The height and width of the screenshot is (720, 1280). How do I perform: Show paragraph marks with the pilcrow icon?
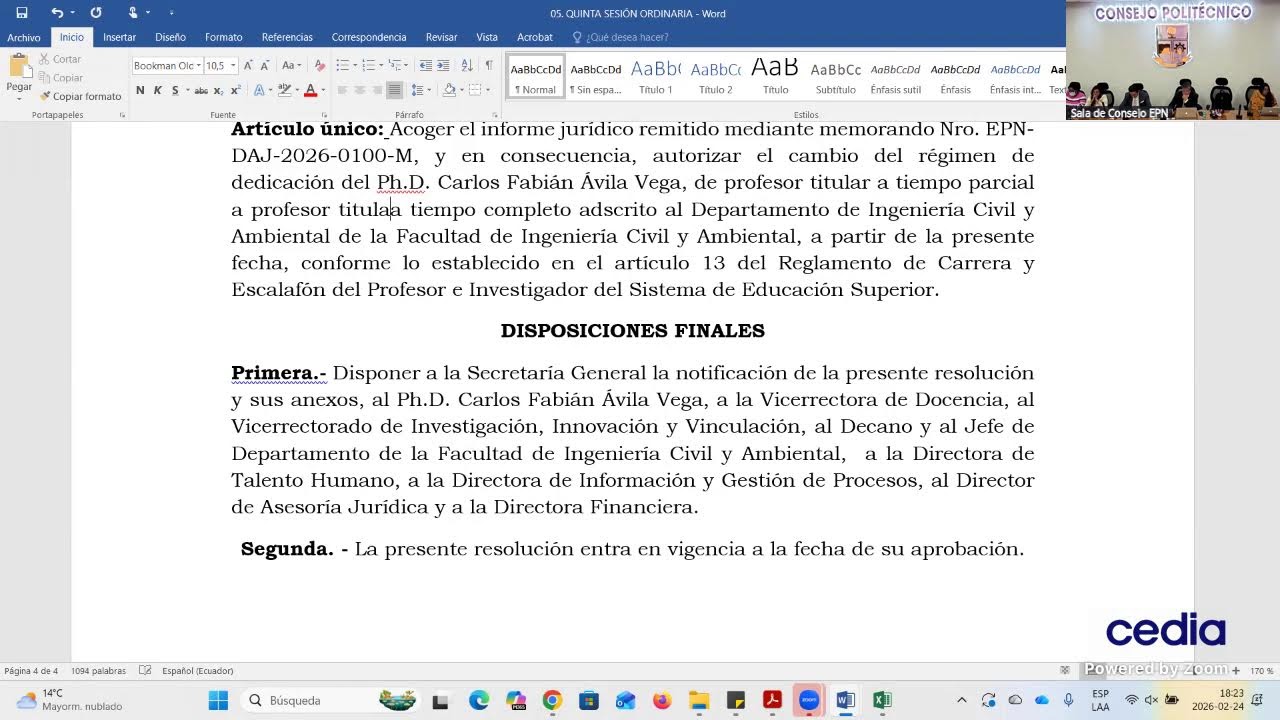click(489, 66)
